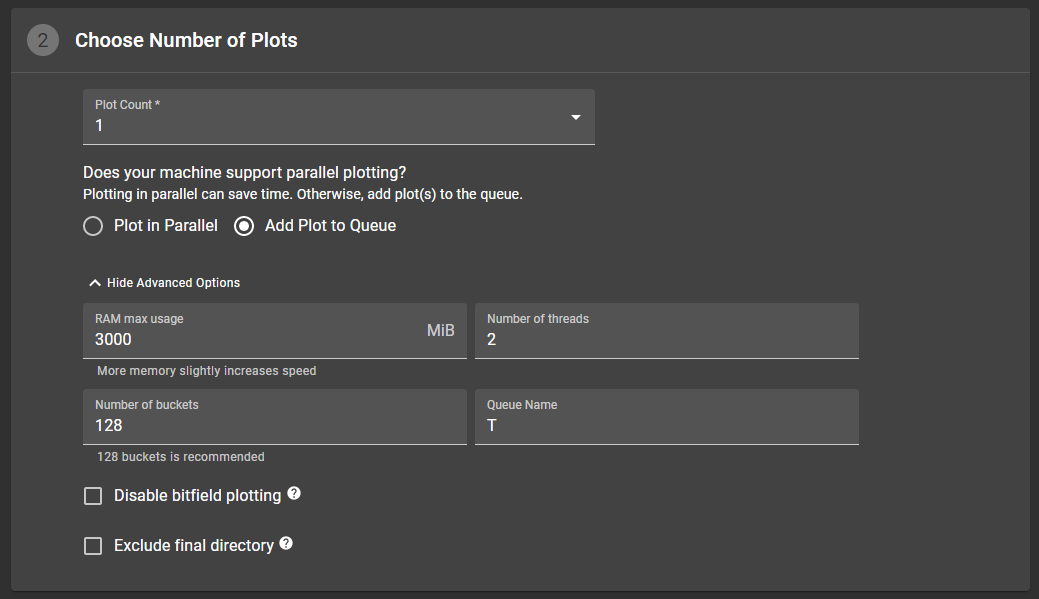Click inside the RAM max usage field
Screen dimensions: 1039x599
pyautogui.click(x=250, y=339)
